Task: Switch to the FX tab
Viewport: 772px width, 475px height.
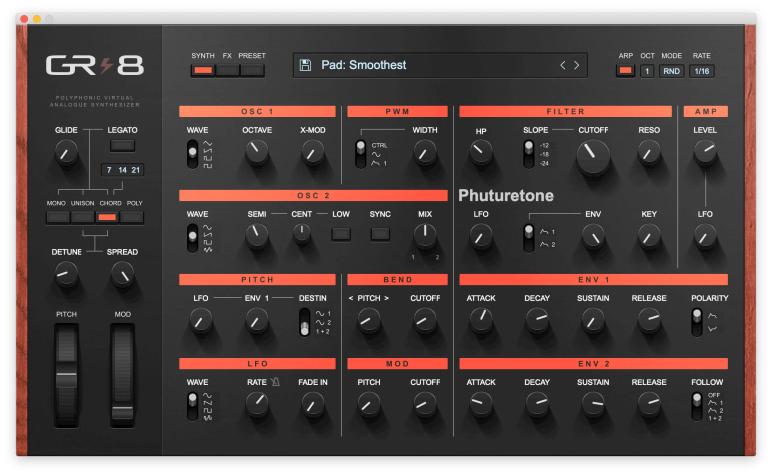Action: (227, 70)
